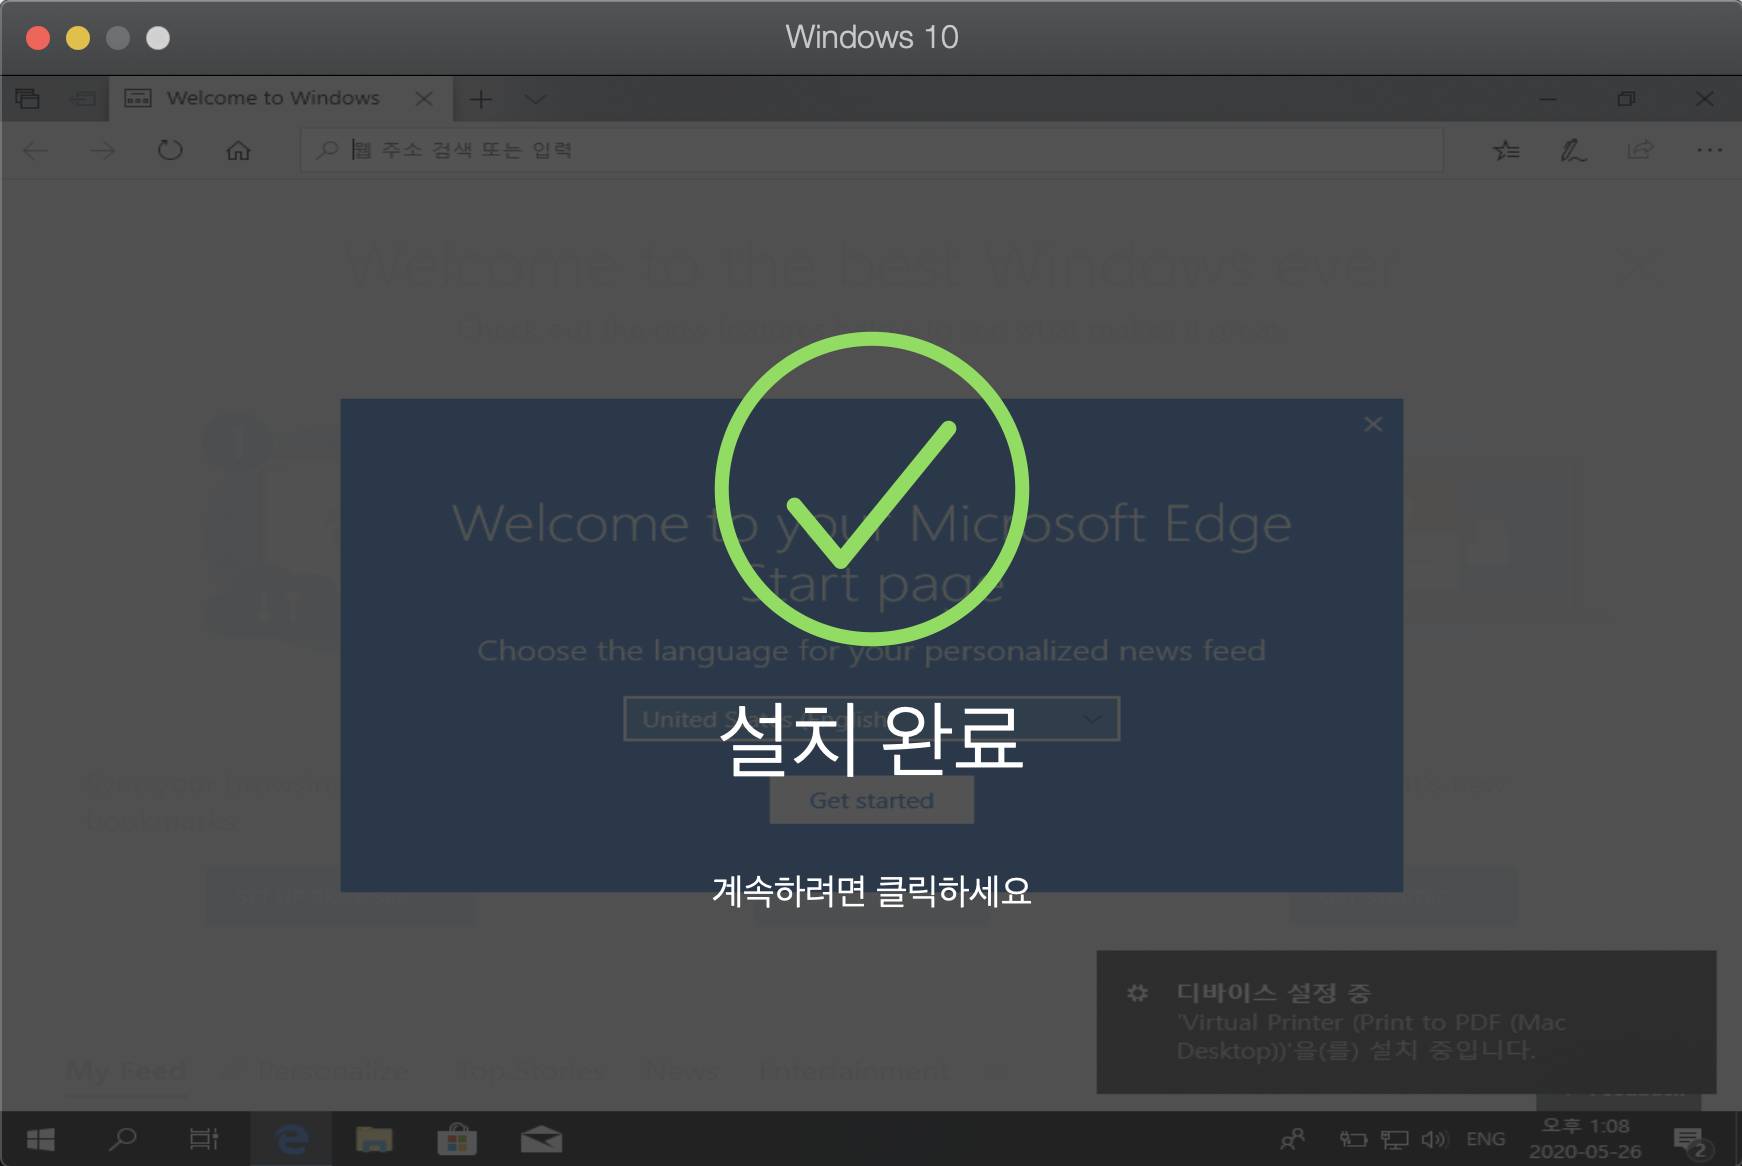Refresh the Edge page
This screenshot has width=1742, height=1166.
[x=170, y=150]
